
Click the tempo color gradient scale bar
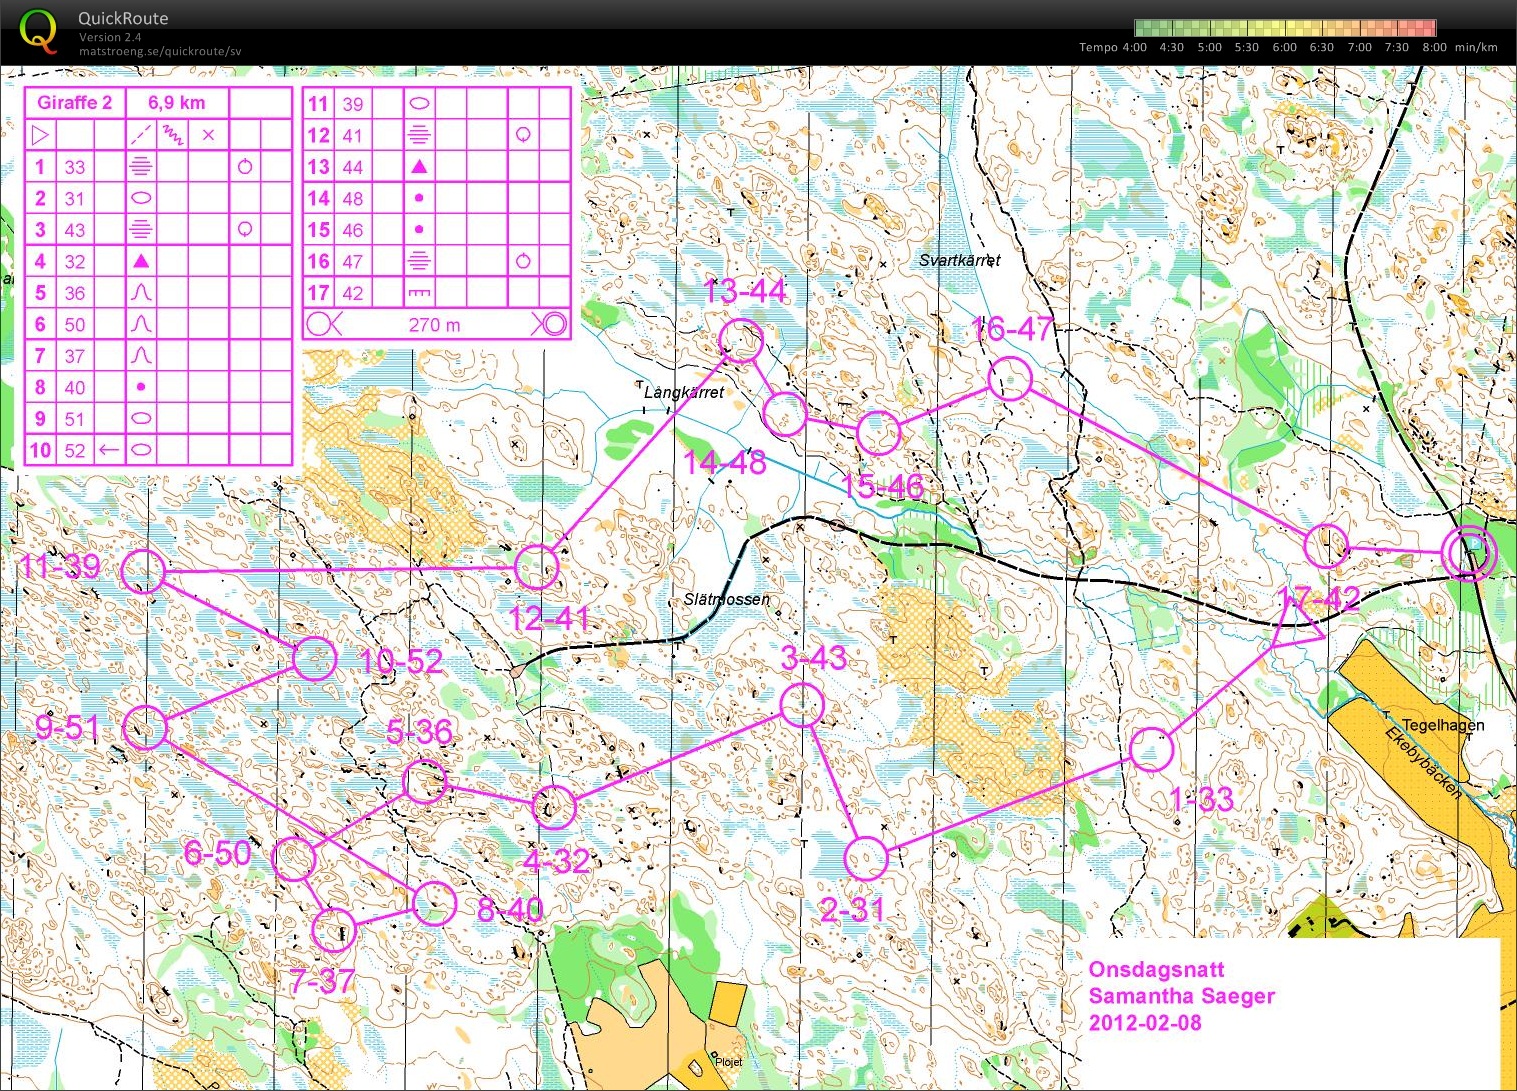(1285, 28)
